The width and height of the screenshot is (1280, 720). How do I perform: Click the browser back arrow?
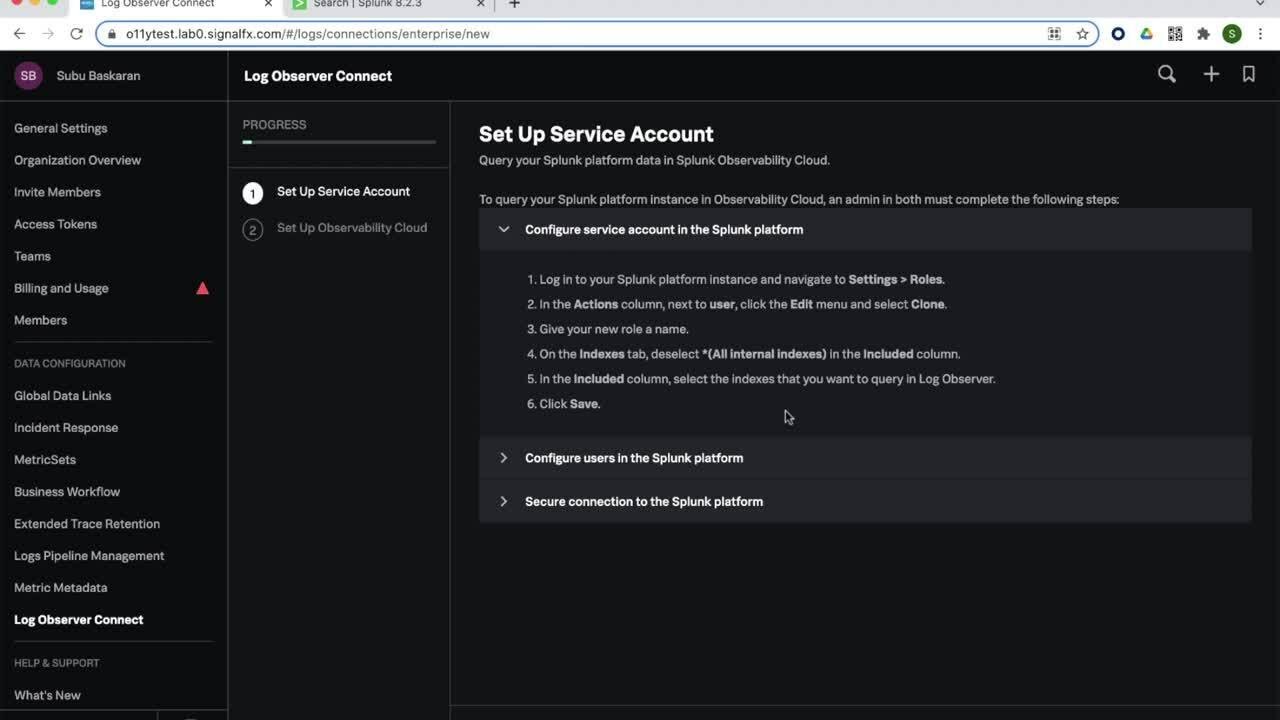click(x=19, y=33)
